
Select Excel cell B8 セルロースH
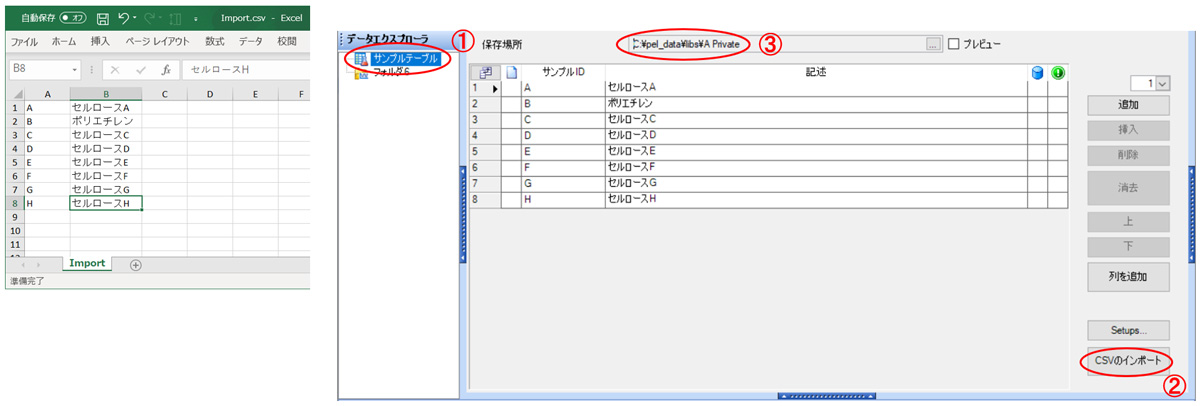tap(105, 203)
